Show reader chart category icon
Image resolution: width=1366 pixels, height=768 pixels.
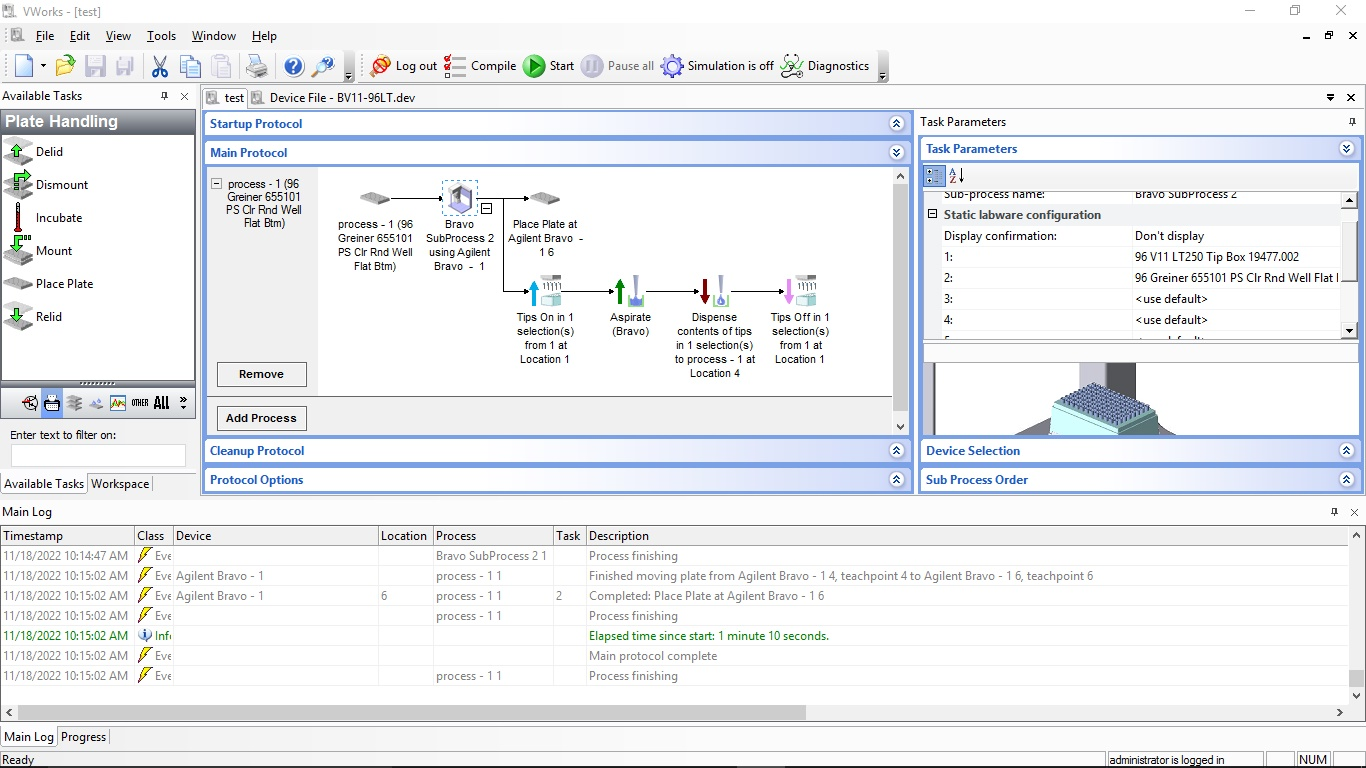tap(118, 403)
